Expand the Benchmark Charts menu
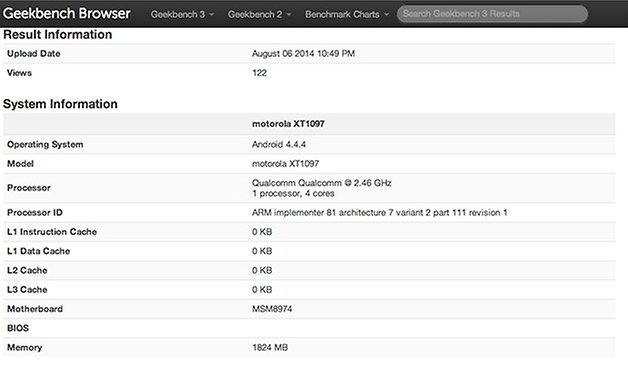628x371 pixels. click(347, 14)
